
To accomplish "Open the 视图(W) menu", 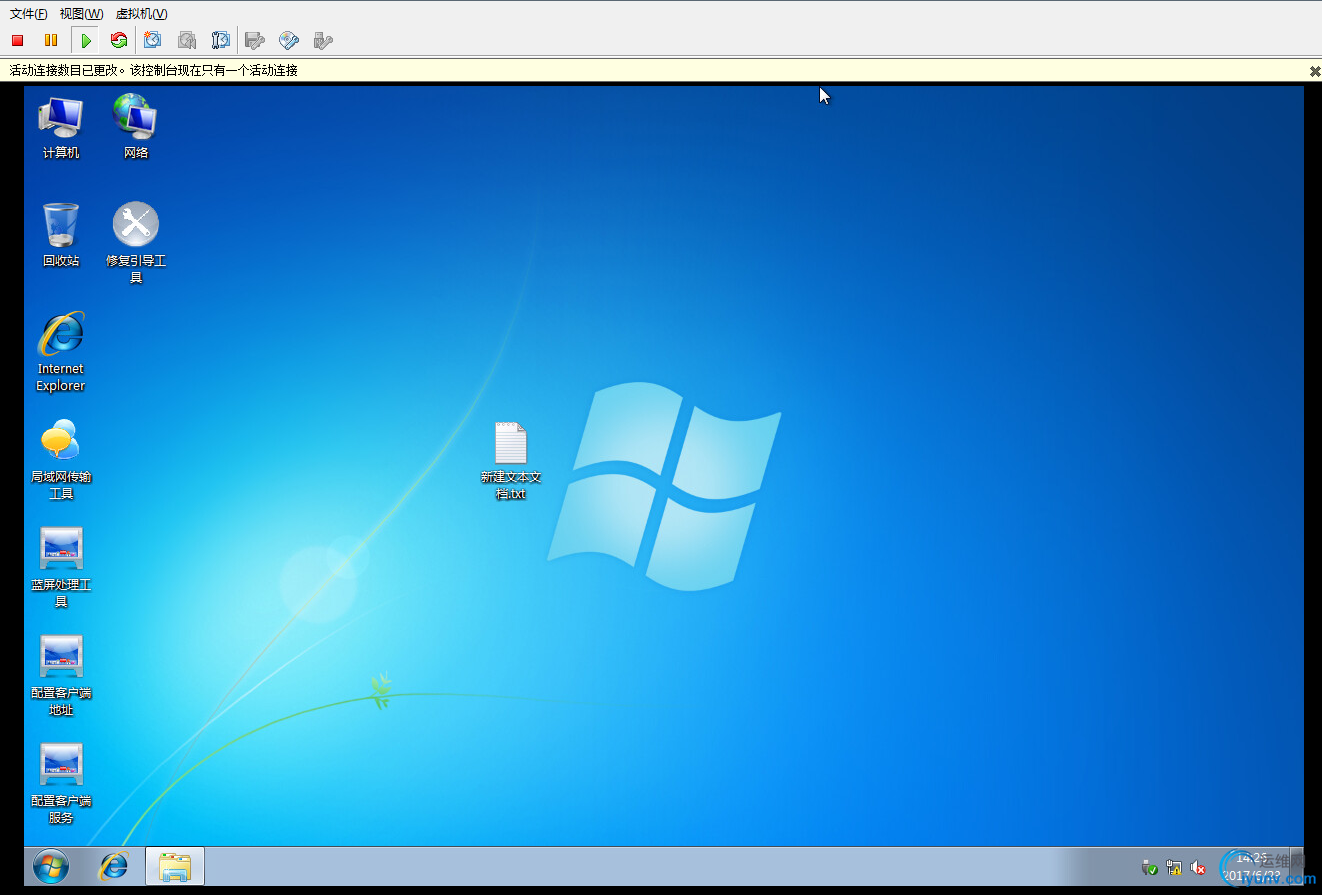I will [81, 14].
